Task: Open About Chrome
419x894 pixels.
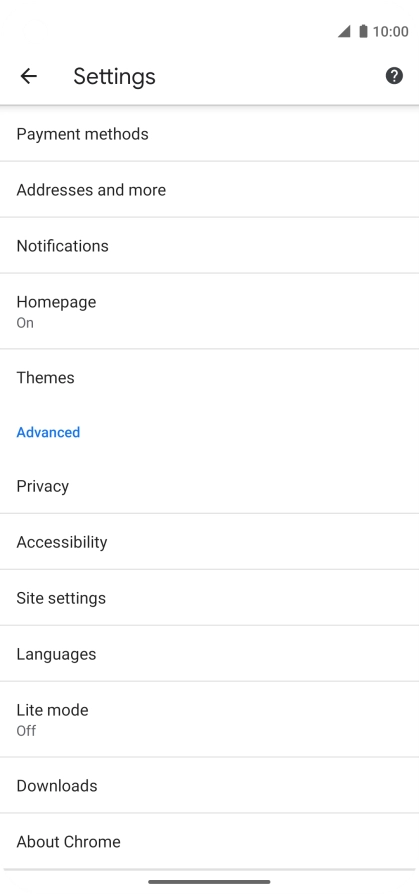Action: (209, 842)
